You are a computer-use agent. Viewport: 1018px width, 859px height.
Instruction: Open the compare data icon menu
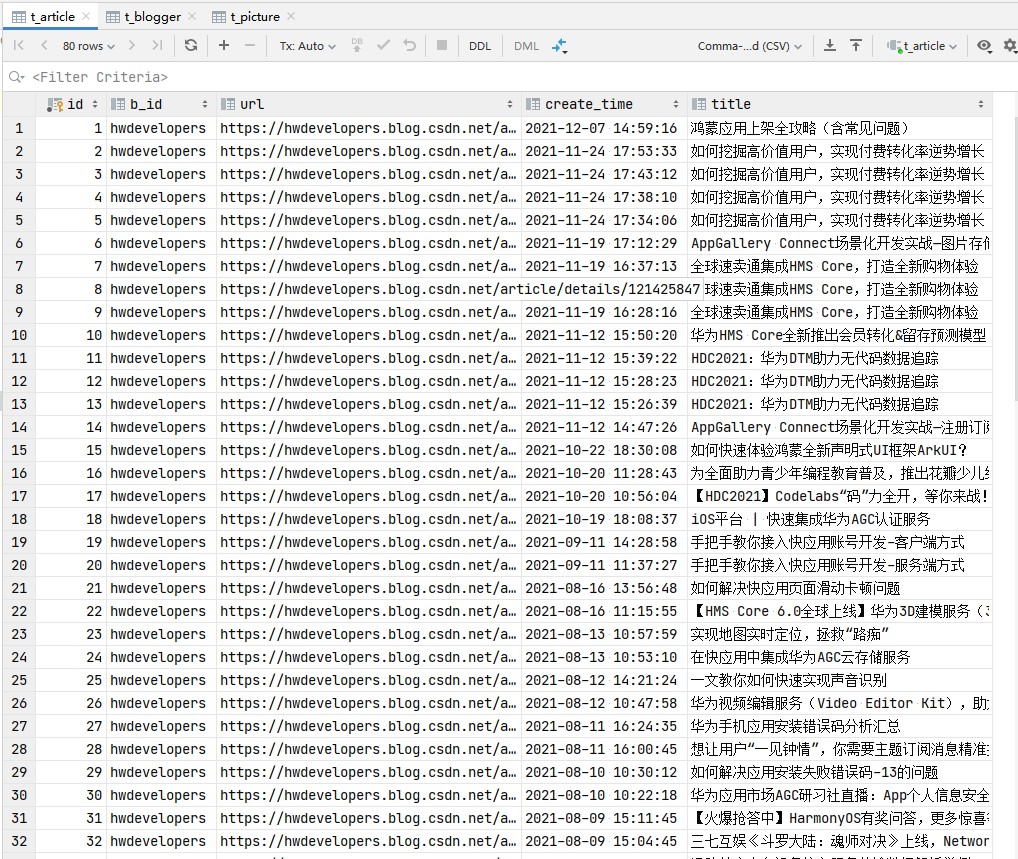(559, 45)
